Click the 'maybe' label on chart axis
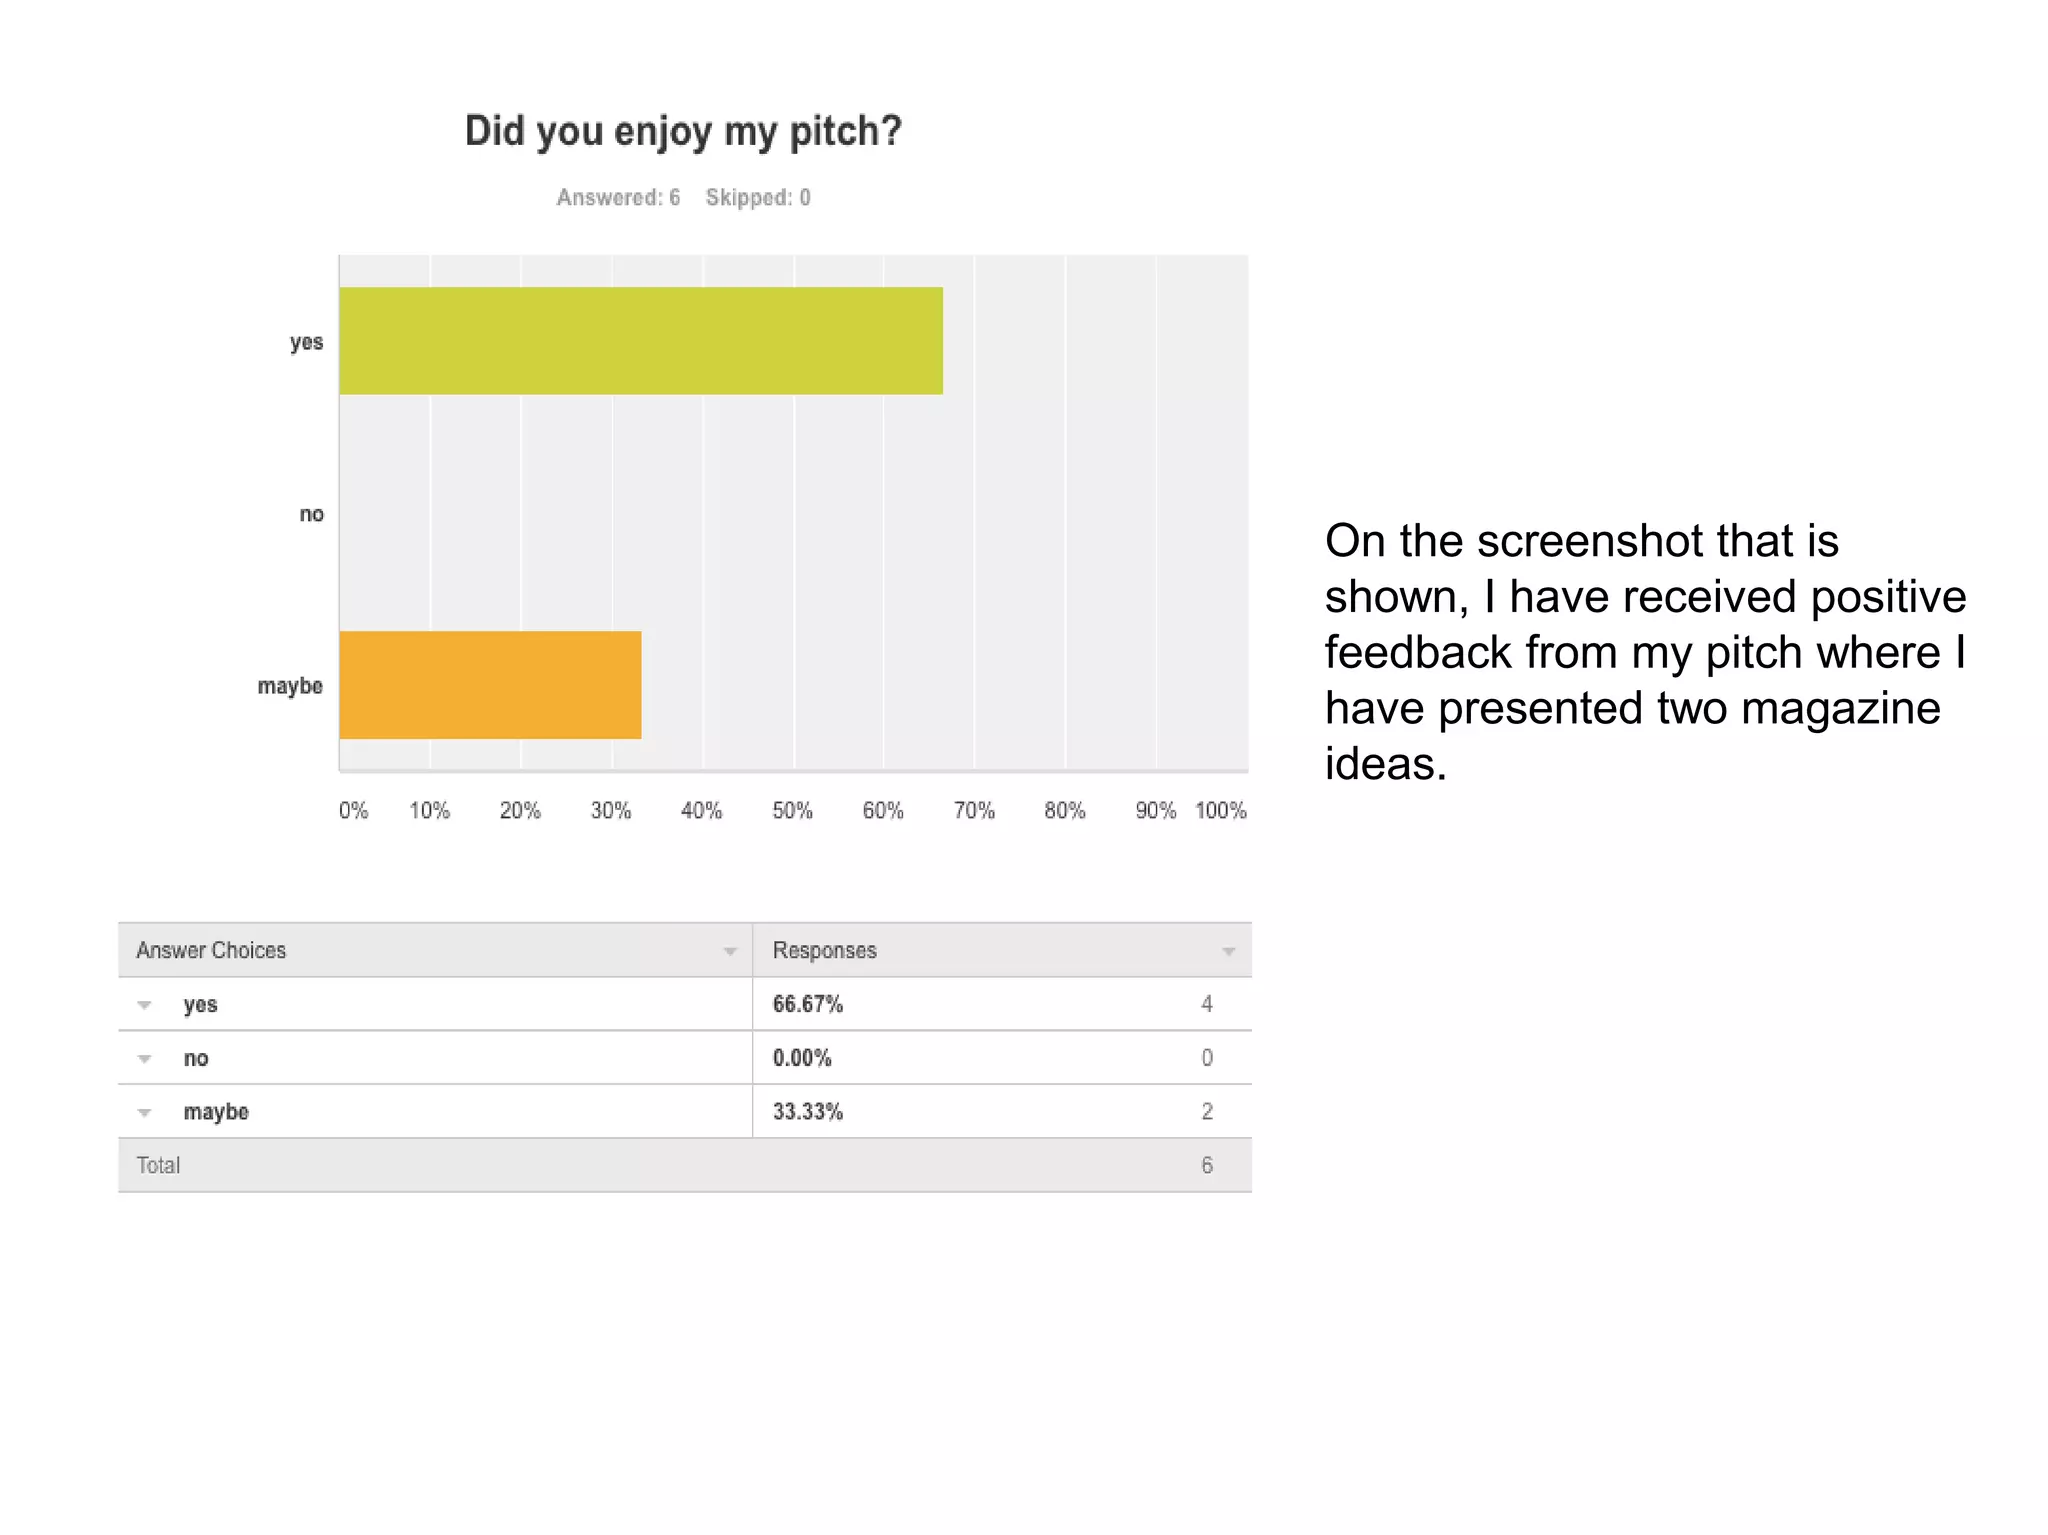Viewport: 2048px width, 1535px height. click(290, 686)
